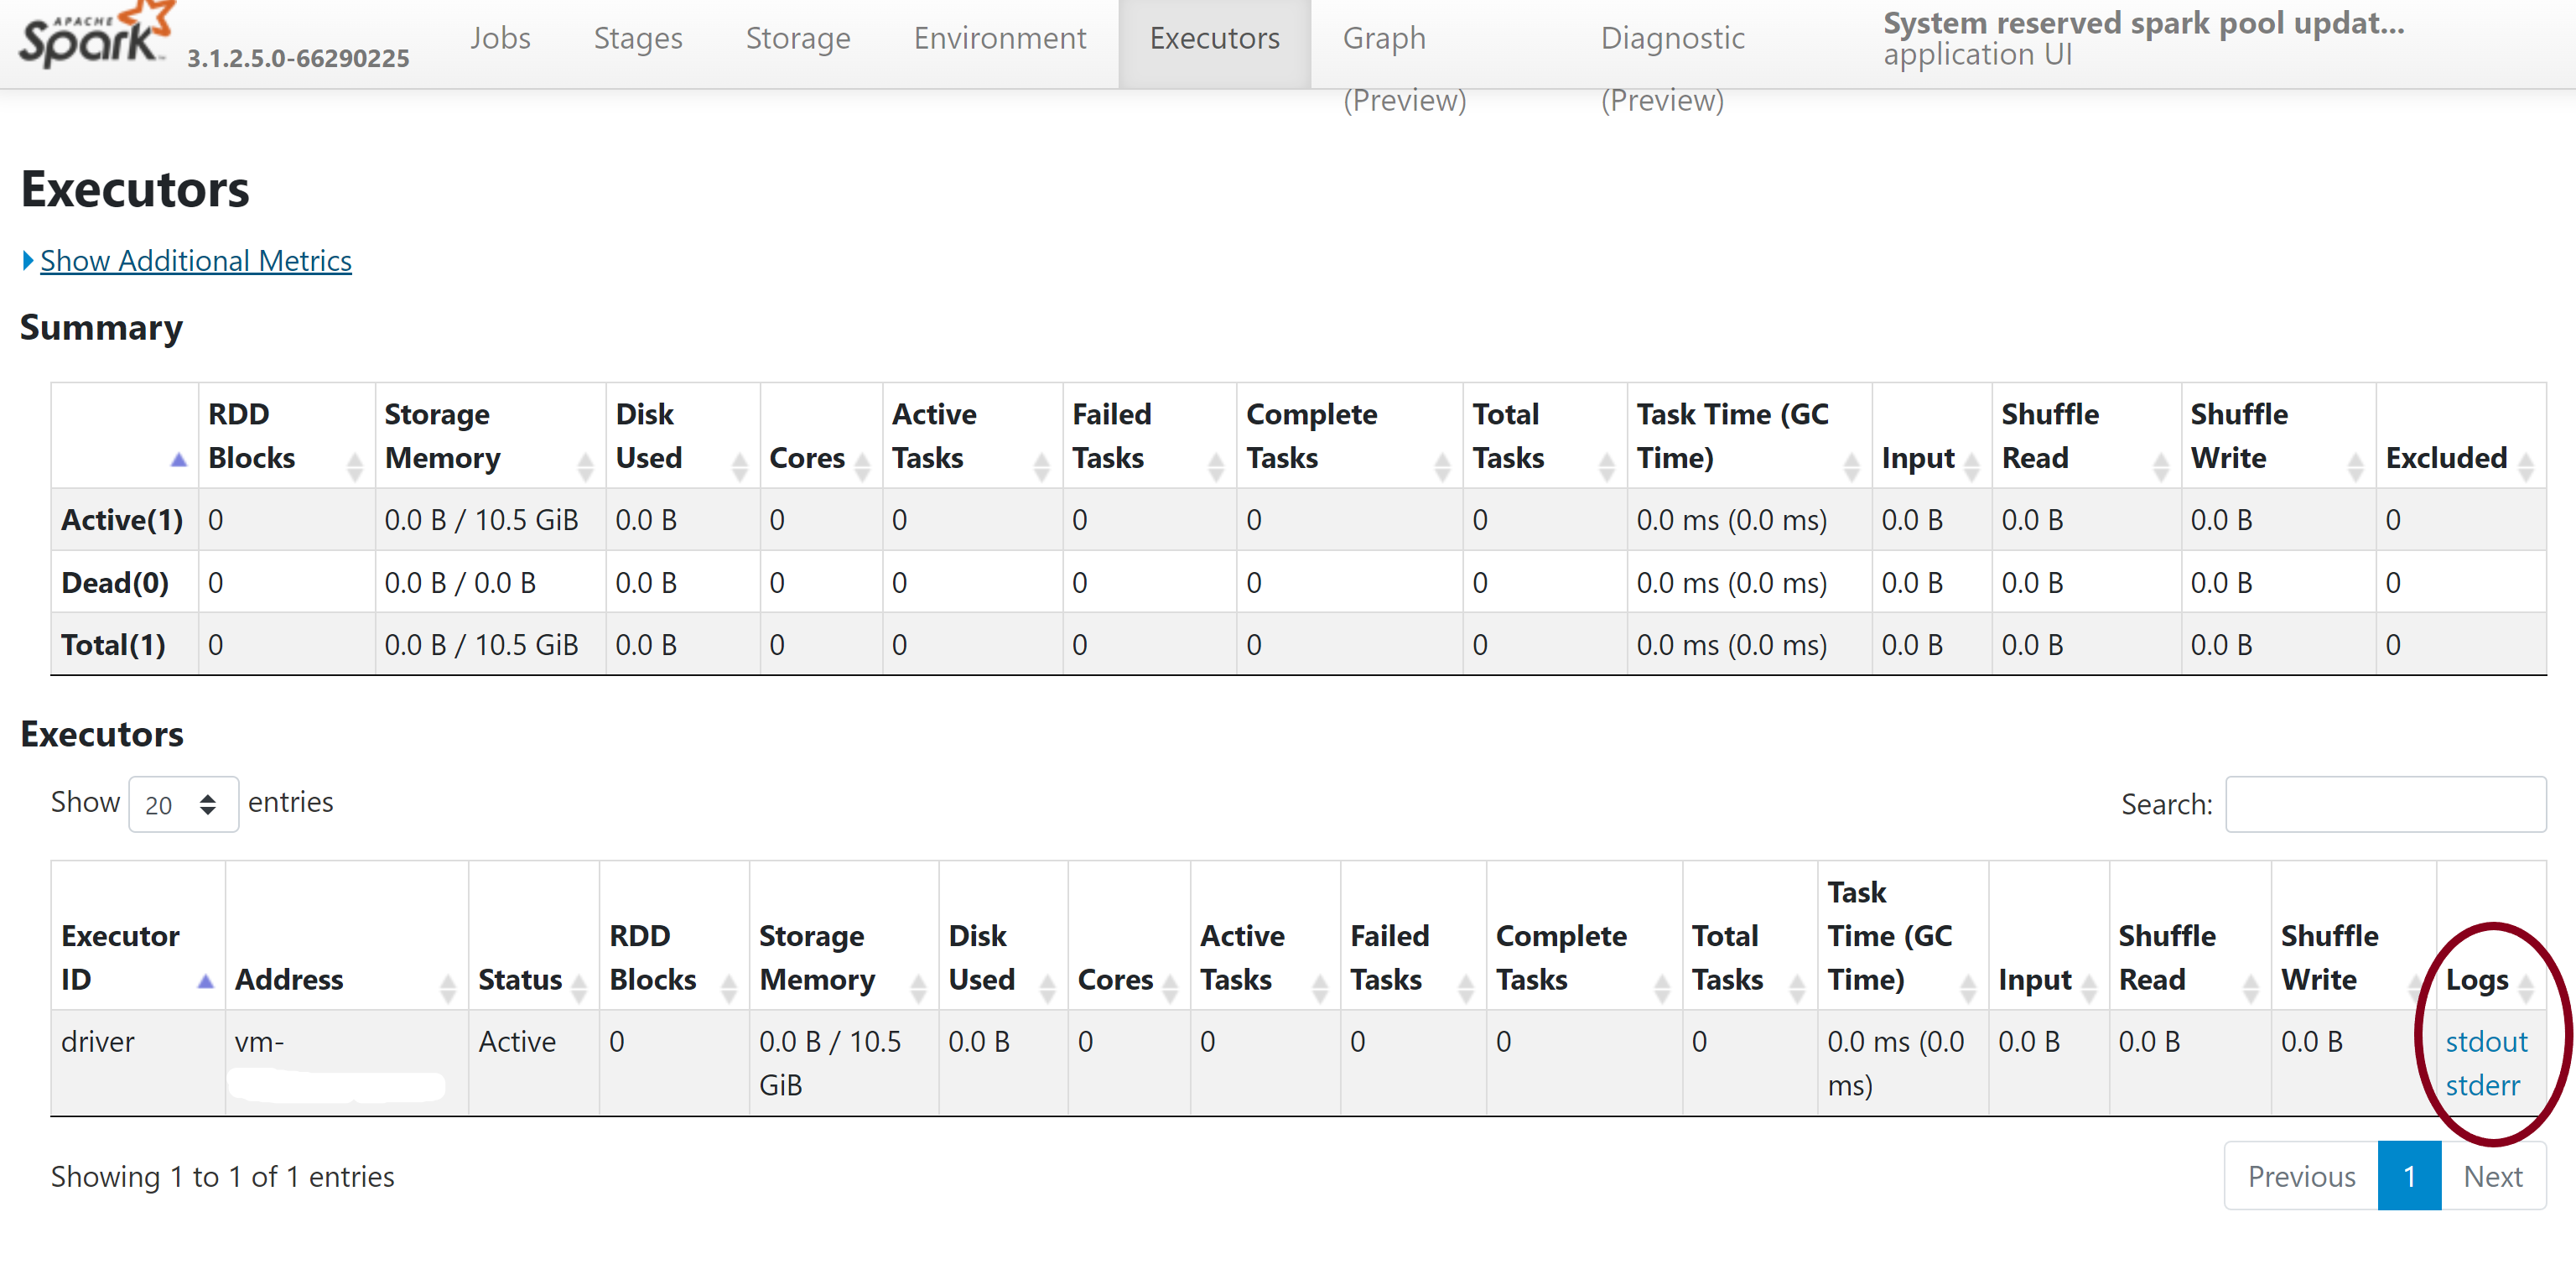Click the Environment navigation icon
The width and height of the screenshot is (2576, 1264).
997,36
